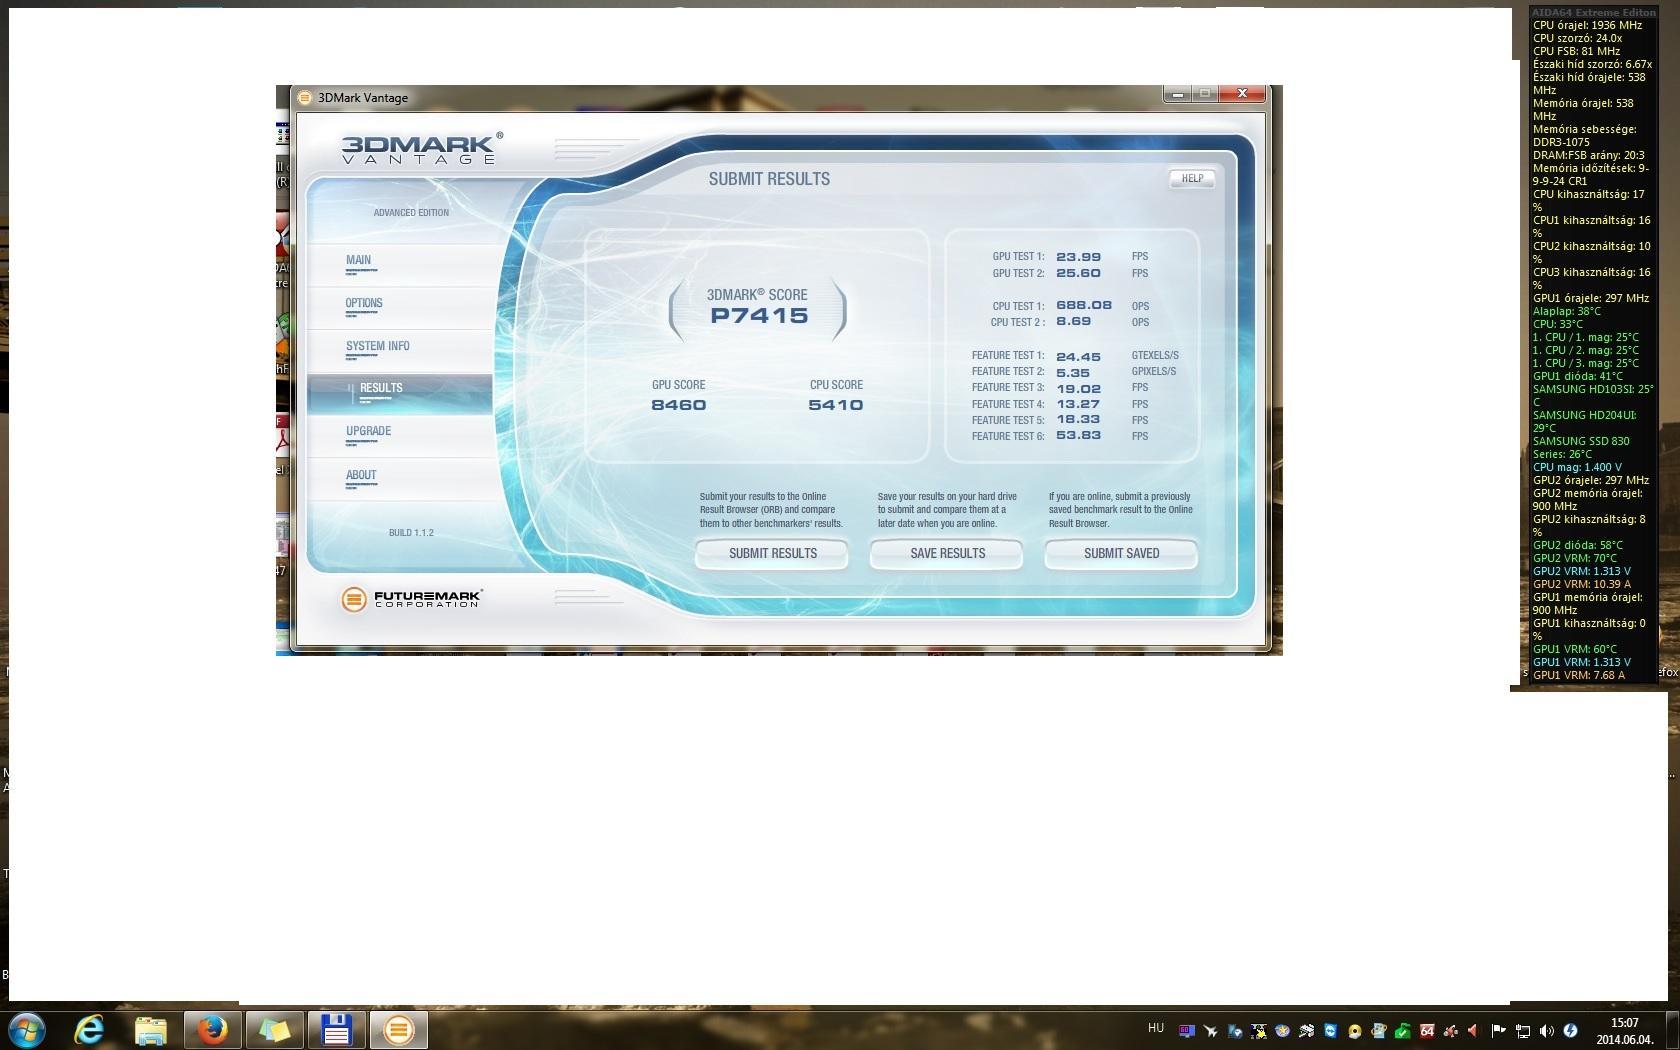Switch to Firefox in the taskbar
Image resolution: width=1680 pixels, height=1050 pixels.
(x=212, y=1029)
